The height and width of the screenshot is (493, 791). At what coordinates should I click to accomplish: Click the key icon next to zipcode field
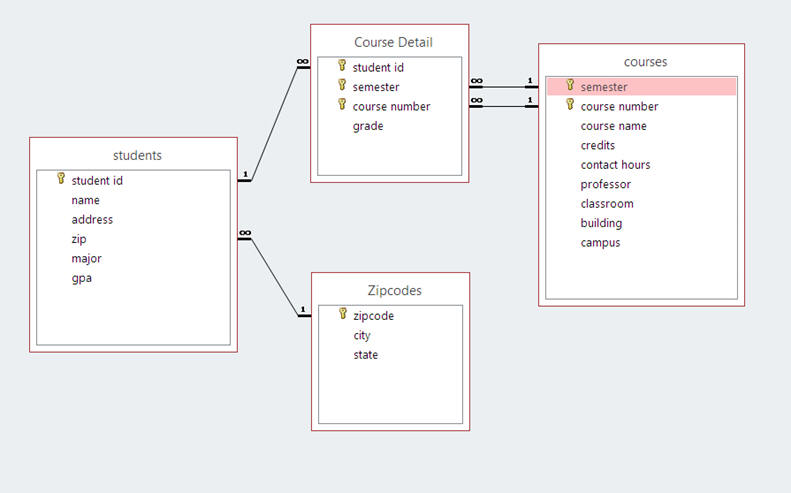(341, 315)
